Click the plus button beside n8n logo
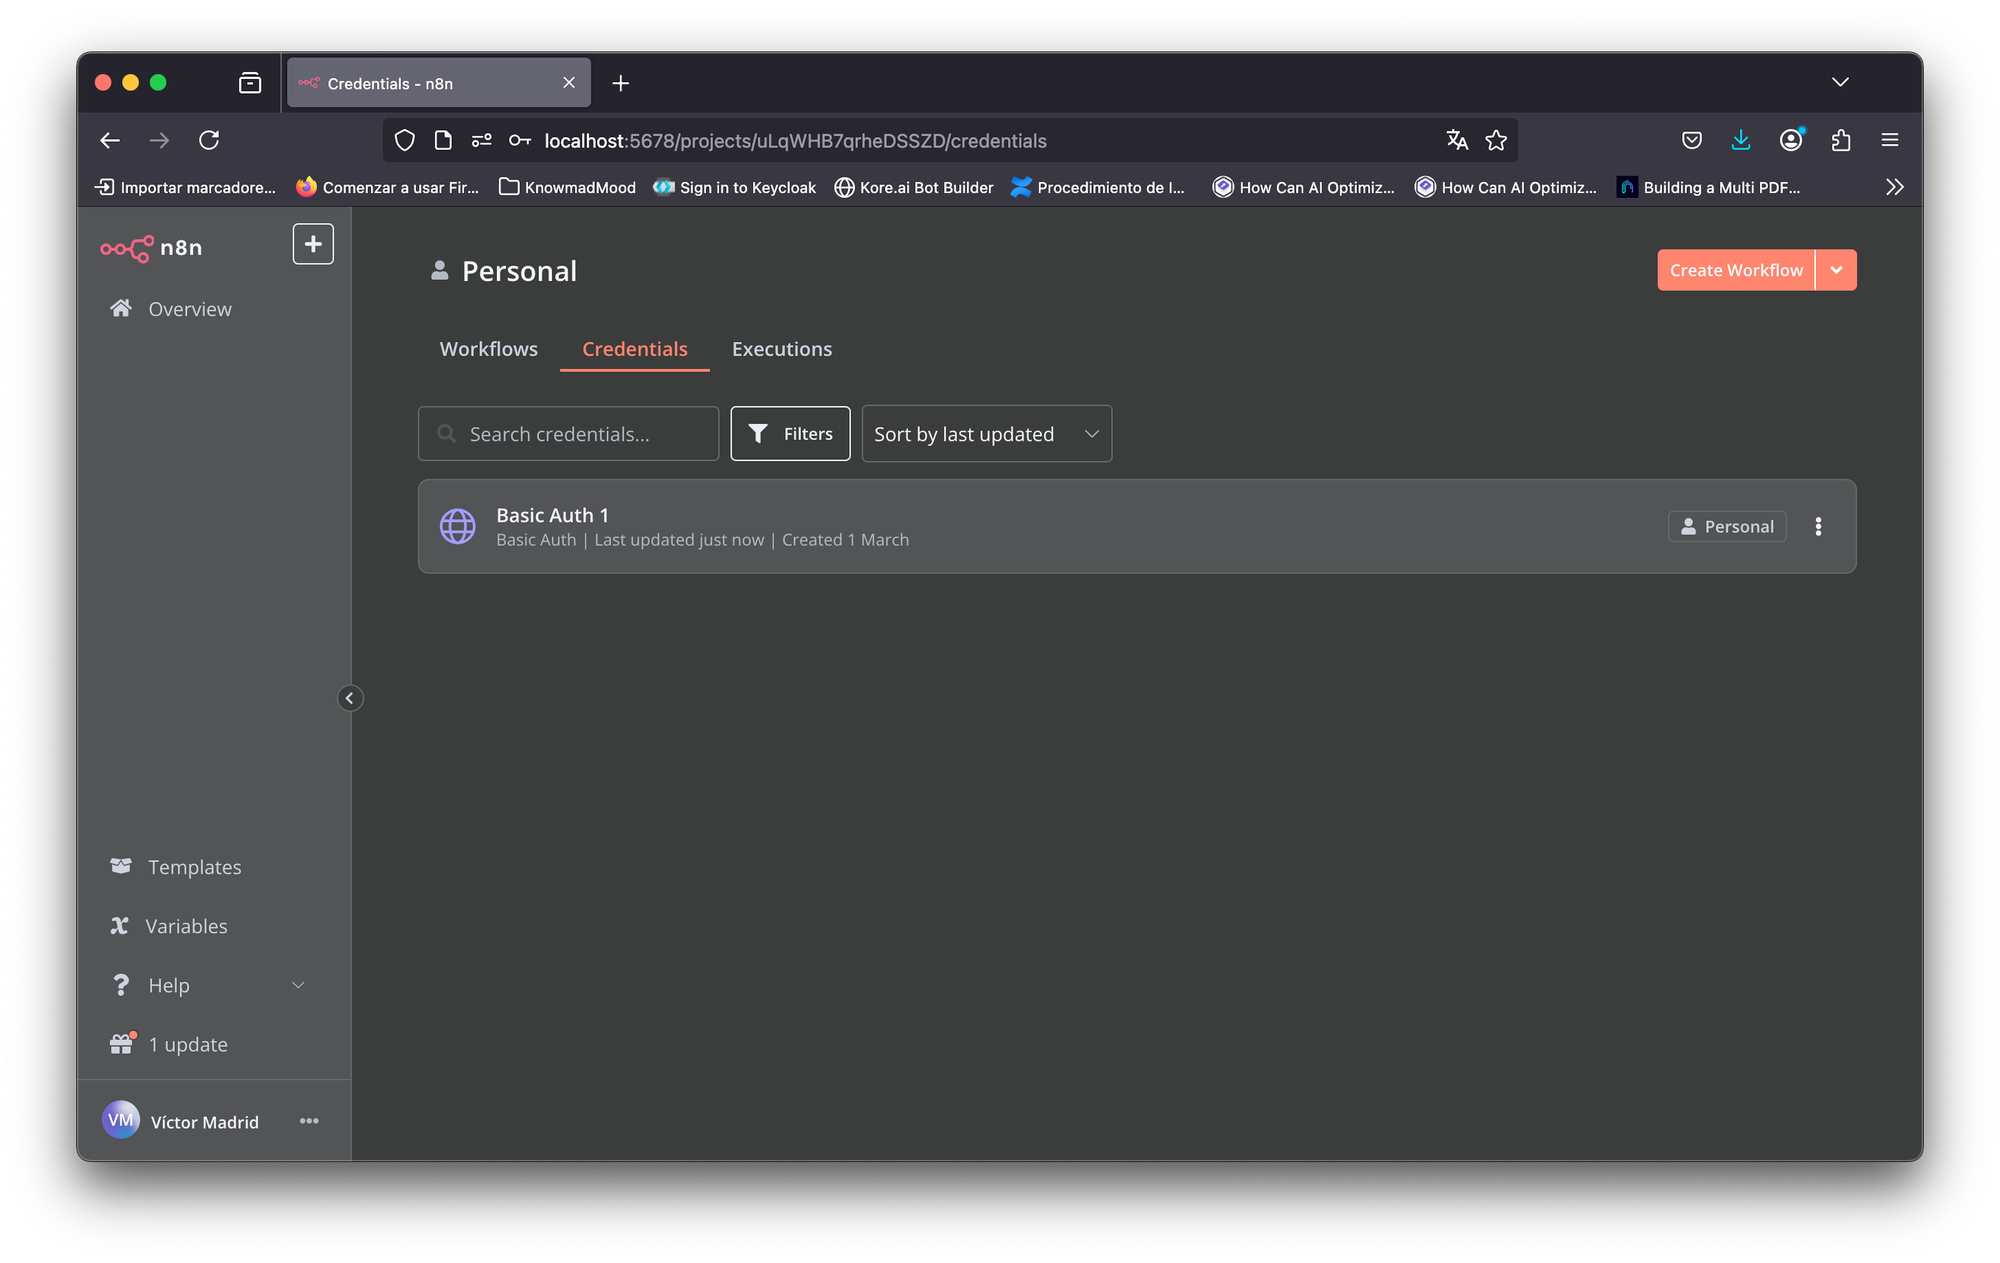2000x1263 pixels. click(x=313, y=244)
